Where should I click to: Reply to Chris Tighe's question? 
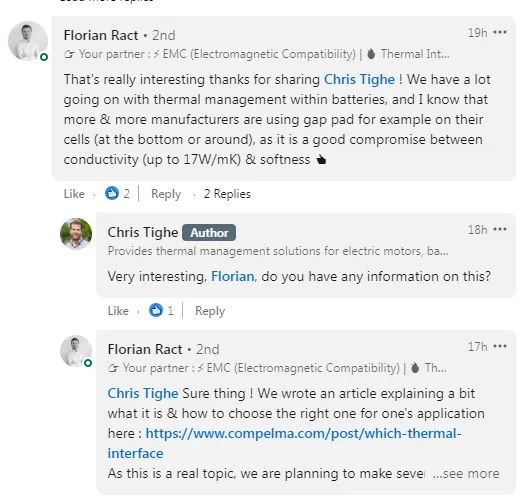(x=210, y=311)
